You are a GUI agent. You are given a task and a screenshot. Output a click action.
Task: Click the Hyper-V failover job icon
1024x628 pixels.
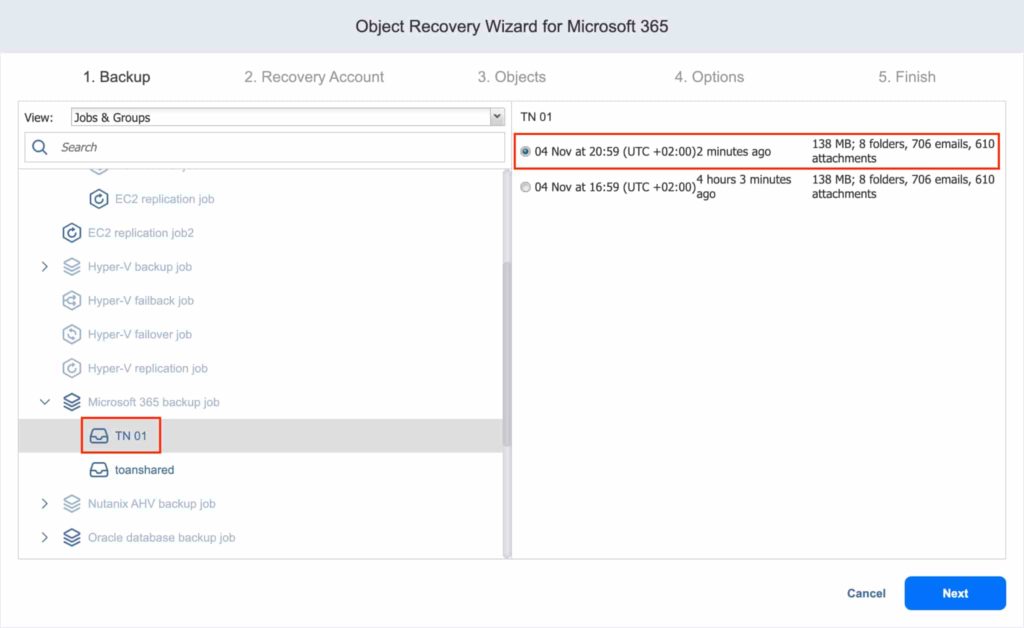(x=71, y=334)
